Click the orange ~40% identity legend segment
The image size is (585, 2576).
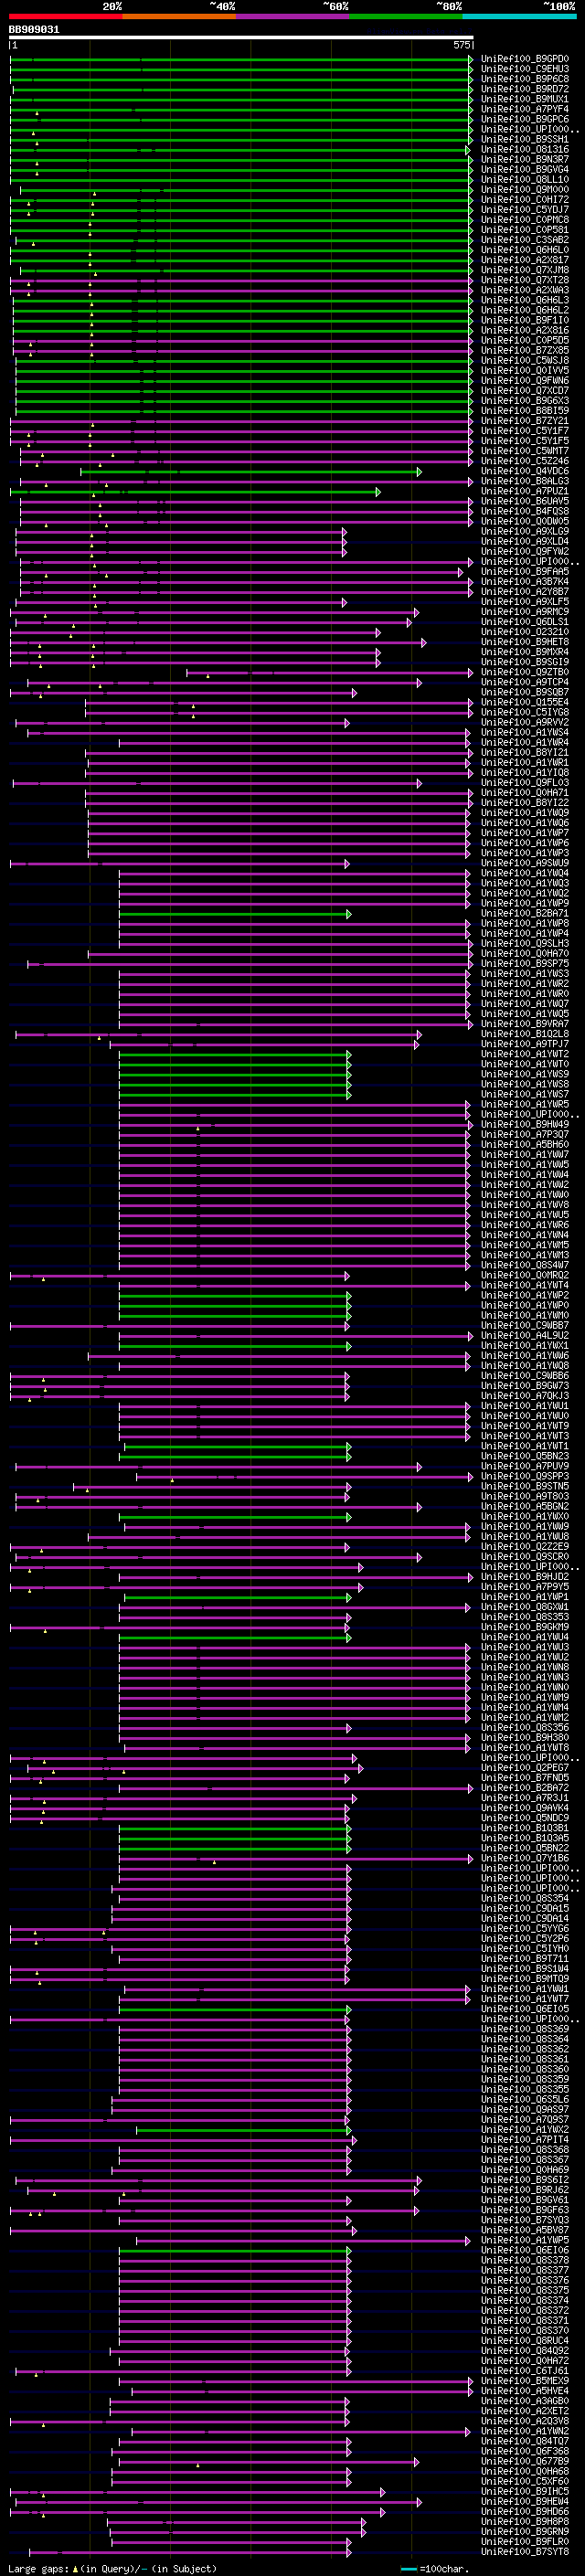[x=179, y=16]
